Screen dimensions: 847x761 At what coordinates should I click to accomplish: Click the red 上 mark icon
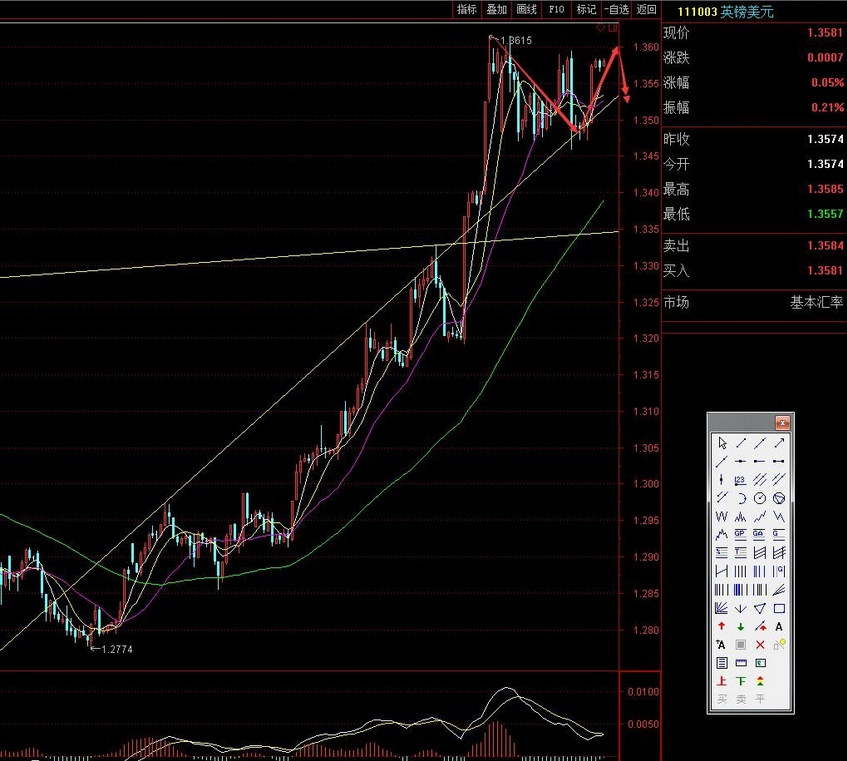pos(721,681)
